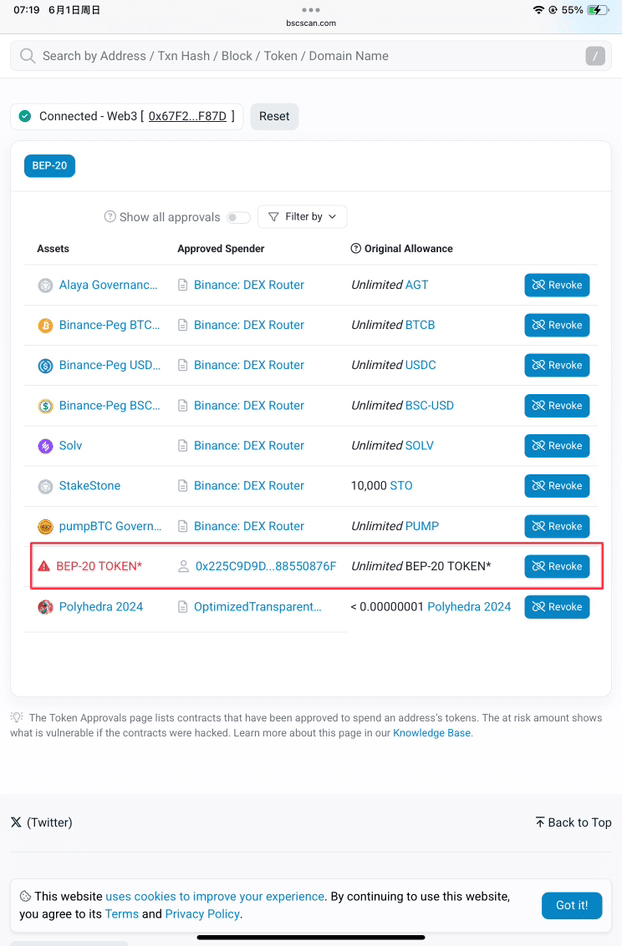This screenshot has height=946, width=622.
Task: Click the pumpBTC Governance token icon
Action: pyautogui.click(x=45, y=526)
